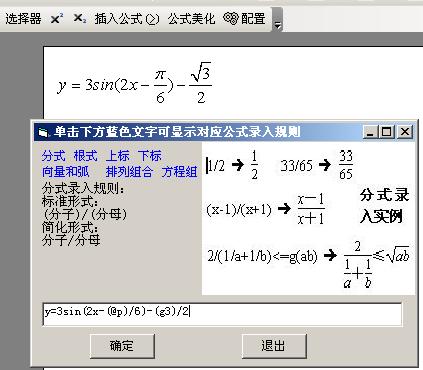
Task: Open the 选择器 toolbar item
Action: pyautogui.click(x=23, y=18)
